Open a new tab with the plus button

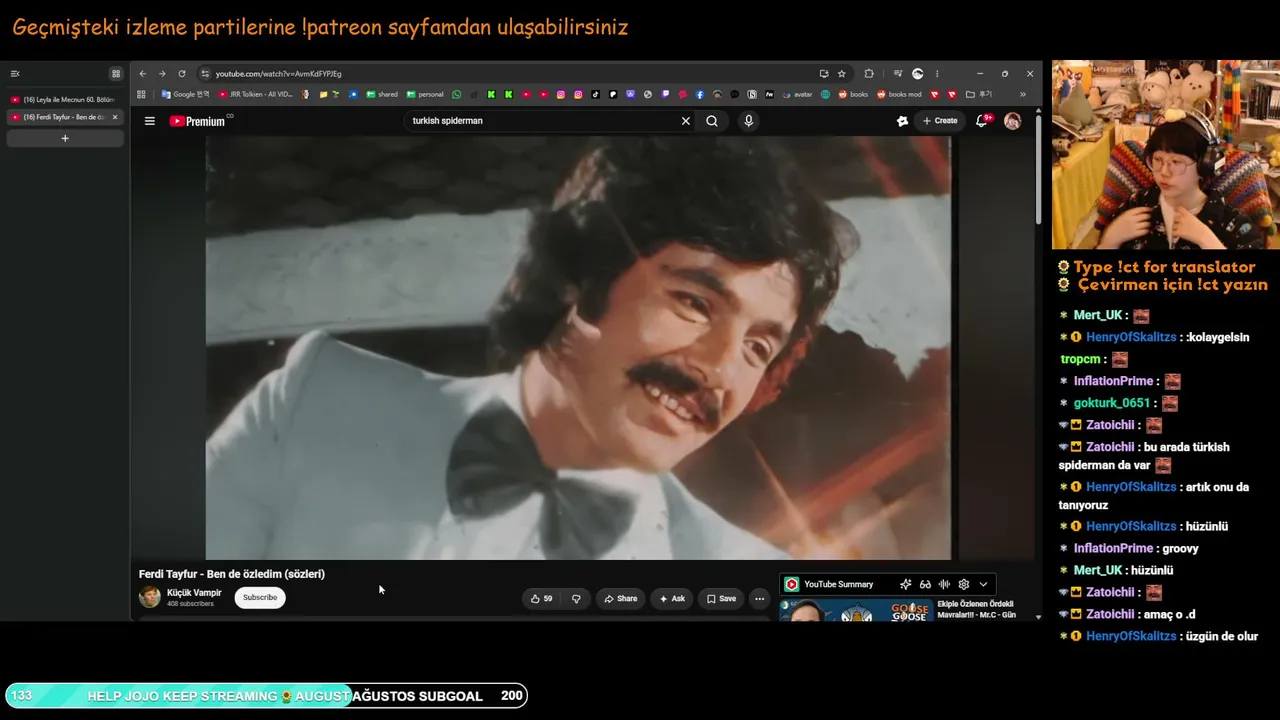(65, 138)
